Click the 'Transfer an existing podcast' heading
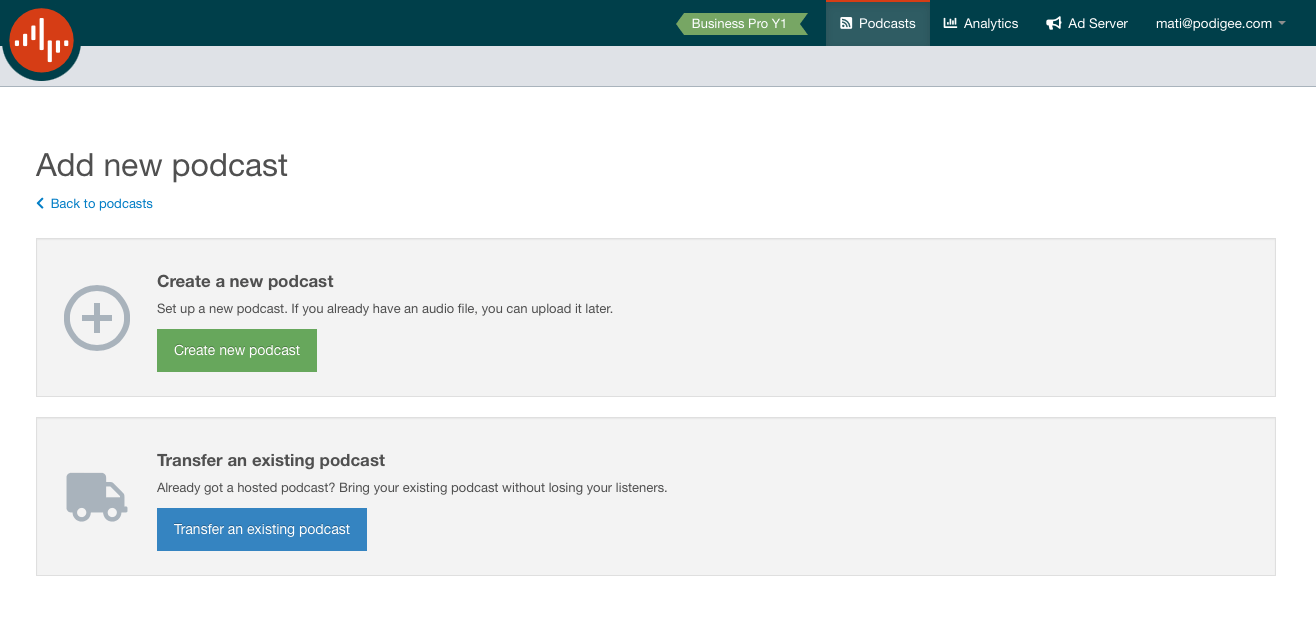 271,460
